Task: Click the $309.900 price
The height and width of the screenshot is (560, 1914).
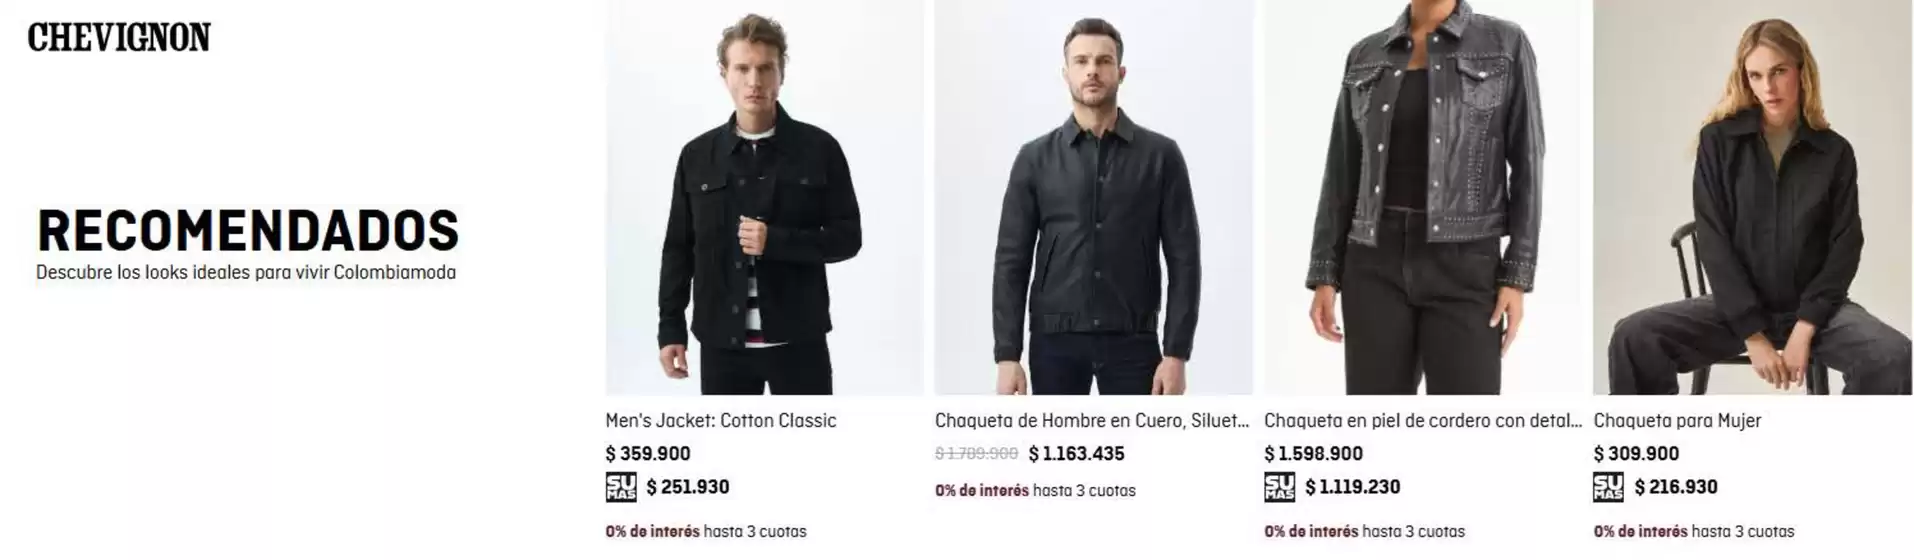Action: (1636, 454)
